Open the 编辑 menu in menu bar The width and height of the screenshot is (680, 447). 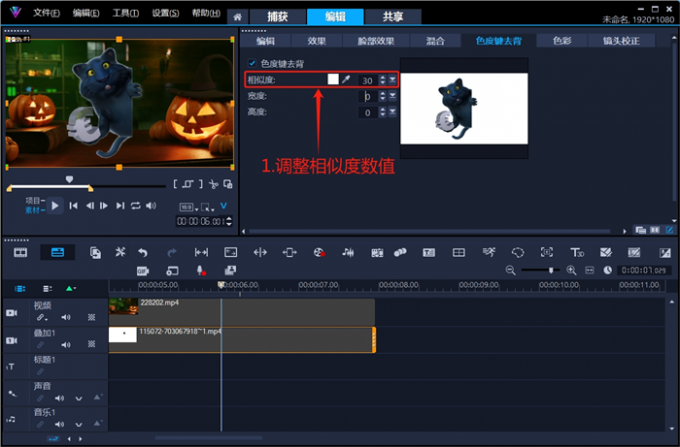(85, 13)
